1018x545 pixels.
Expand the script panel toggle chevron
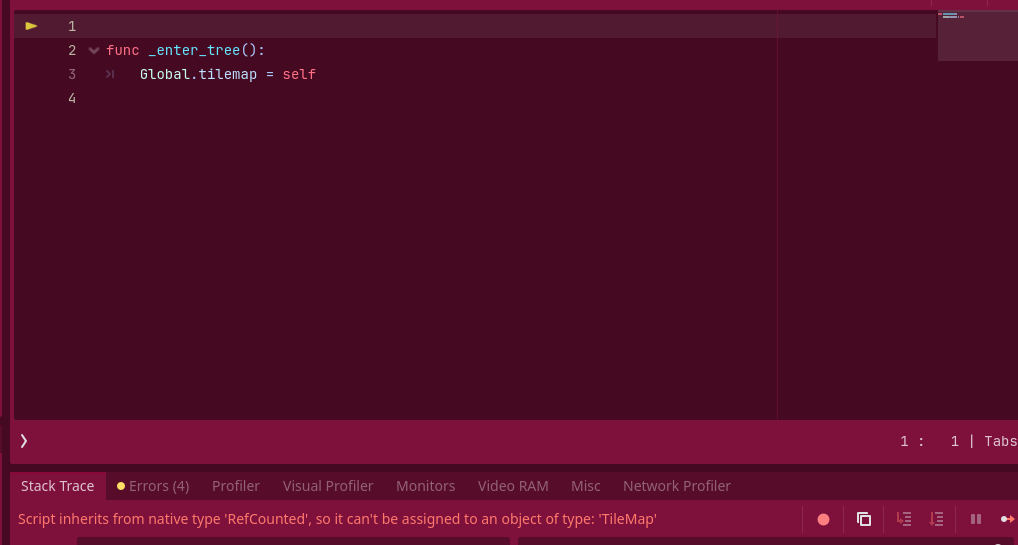tap(23, 441)
